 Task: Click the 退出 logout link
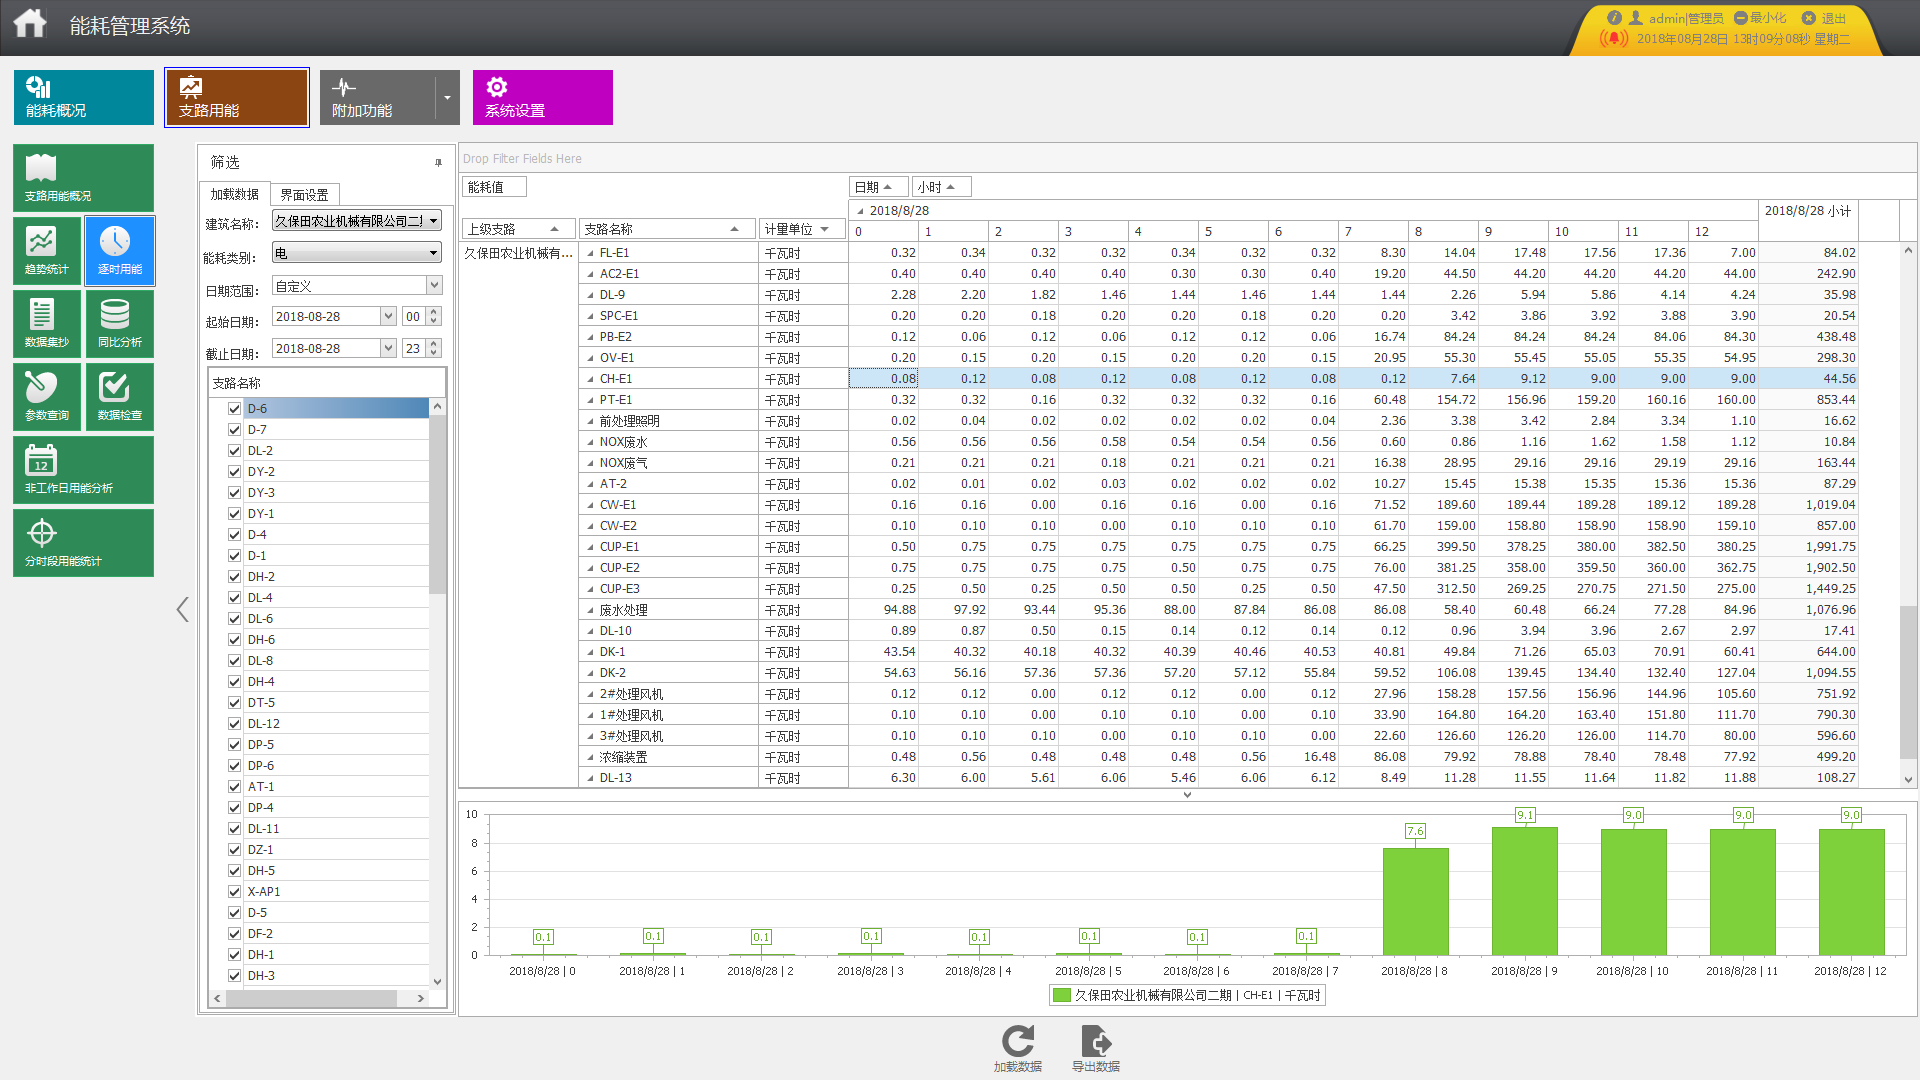pos(1825,18)
